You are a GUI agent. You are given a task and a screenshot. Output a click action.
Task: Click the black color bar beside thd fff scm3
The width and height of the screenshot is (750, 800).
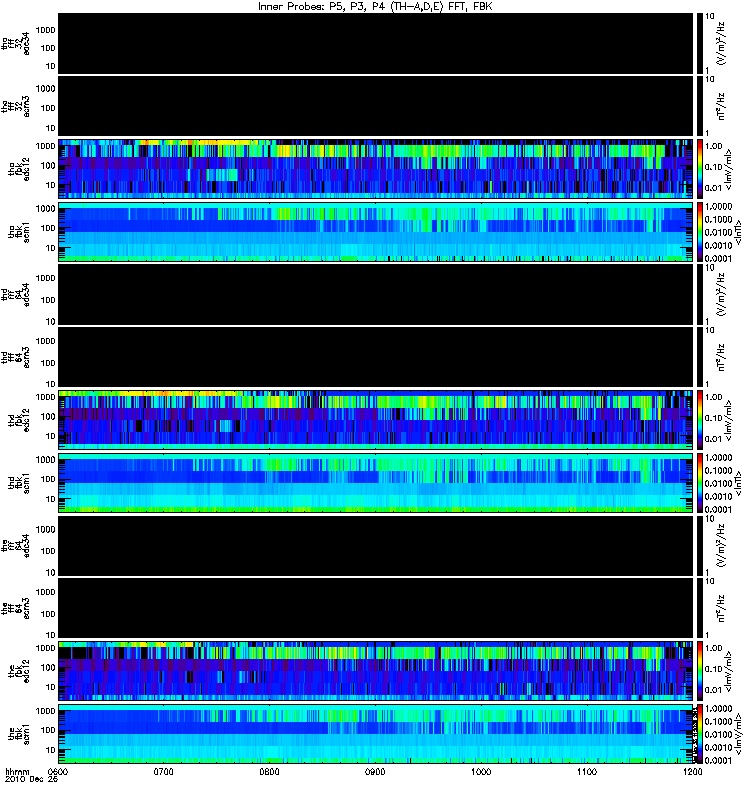[699, 357]
